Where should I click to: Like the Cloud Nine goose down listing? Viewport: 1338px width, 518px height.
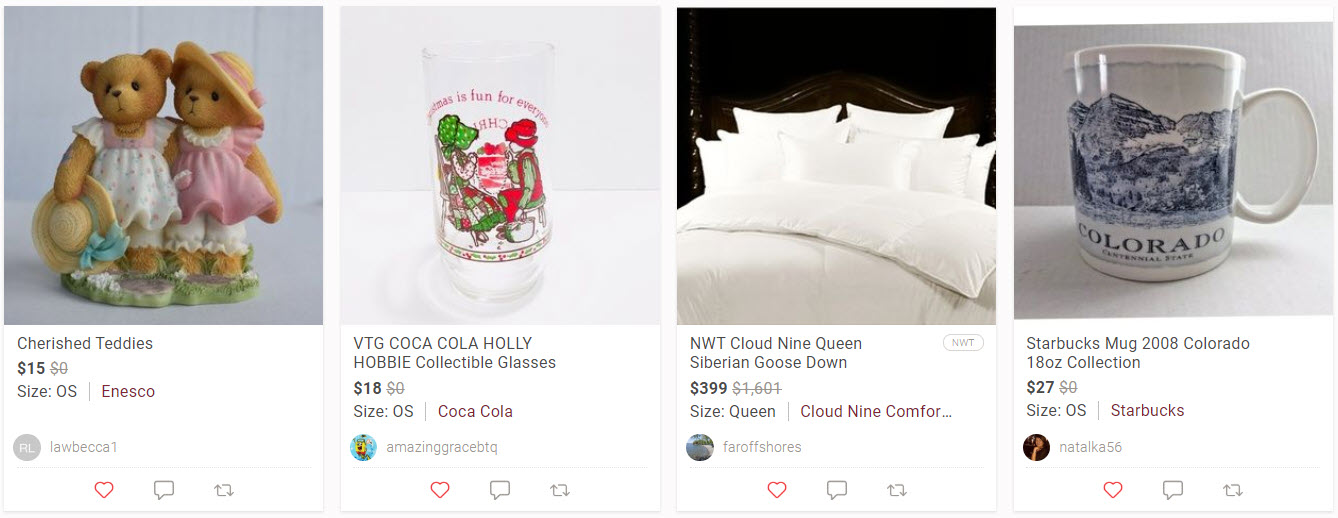coord(777,490)
